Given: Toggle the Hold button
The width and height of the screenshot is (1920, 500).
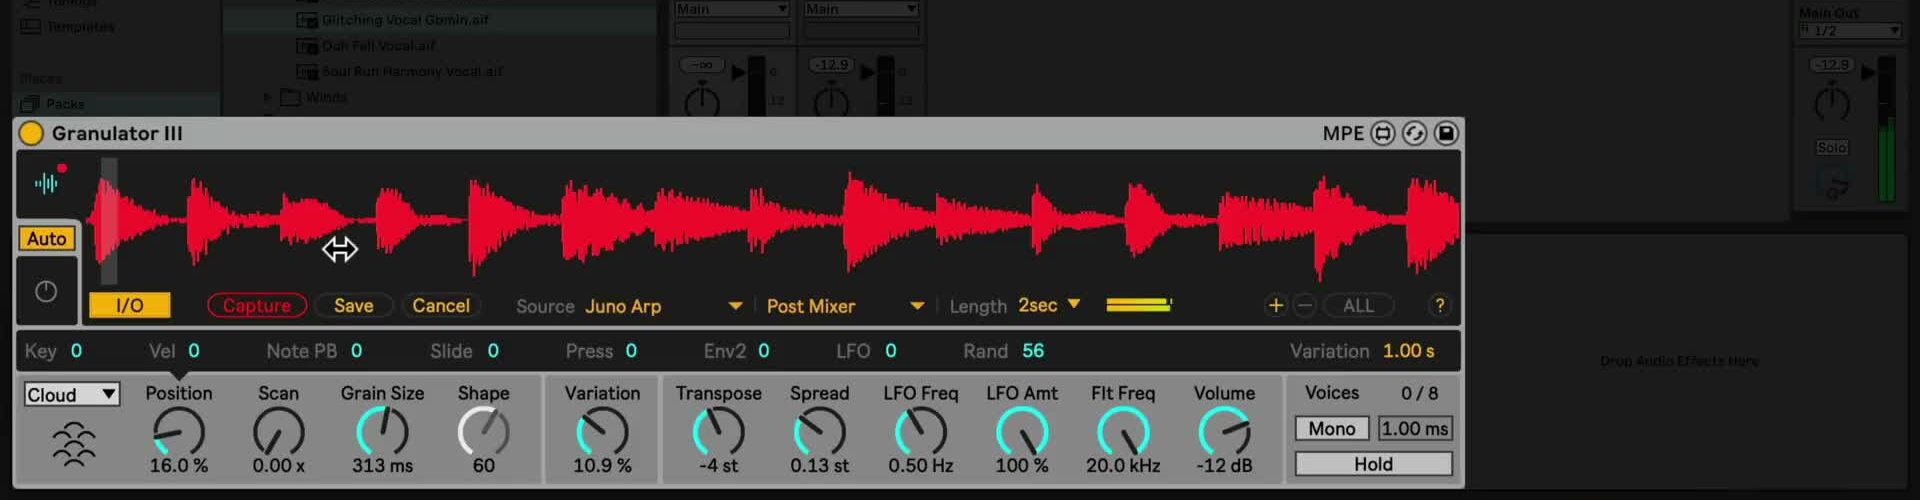Looking at the screenshot, I should point(1373,464).
